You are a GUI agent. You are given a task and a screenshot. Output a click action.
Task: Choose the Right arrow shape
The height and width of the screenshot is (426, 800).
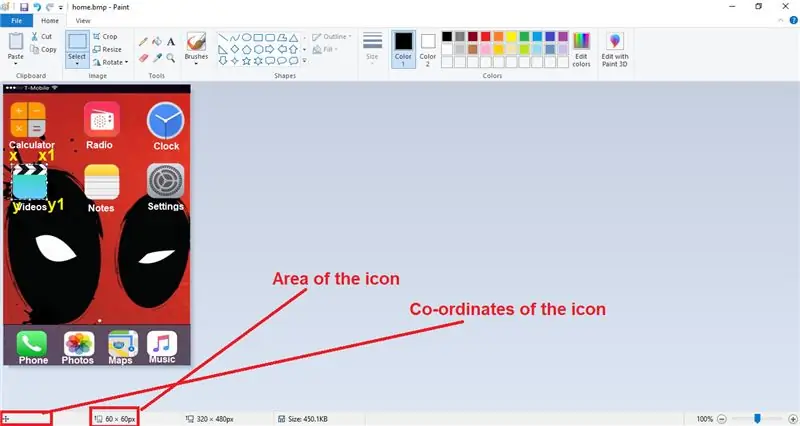click(270, 49)
